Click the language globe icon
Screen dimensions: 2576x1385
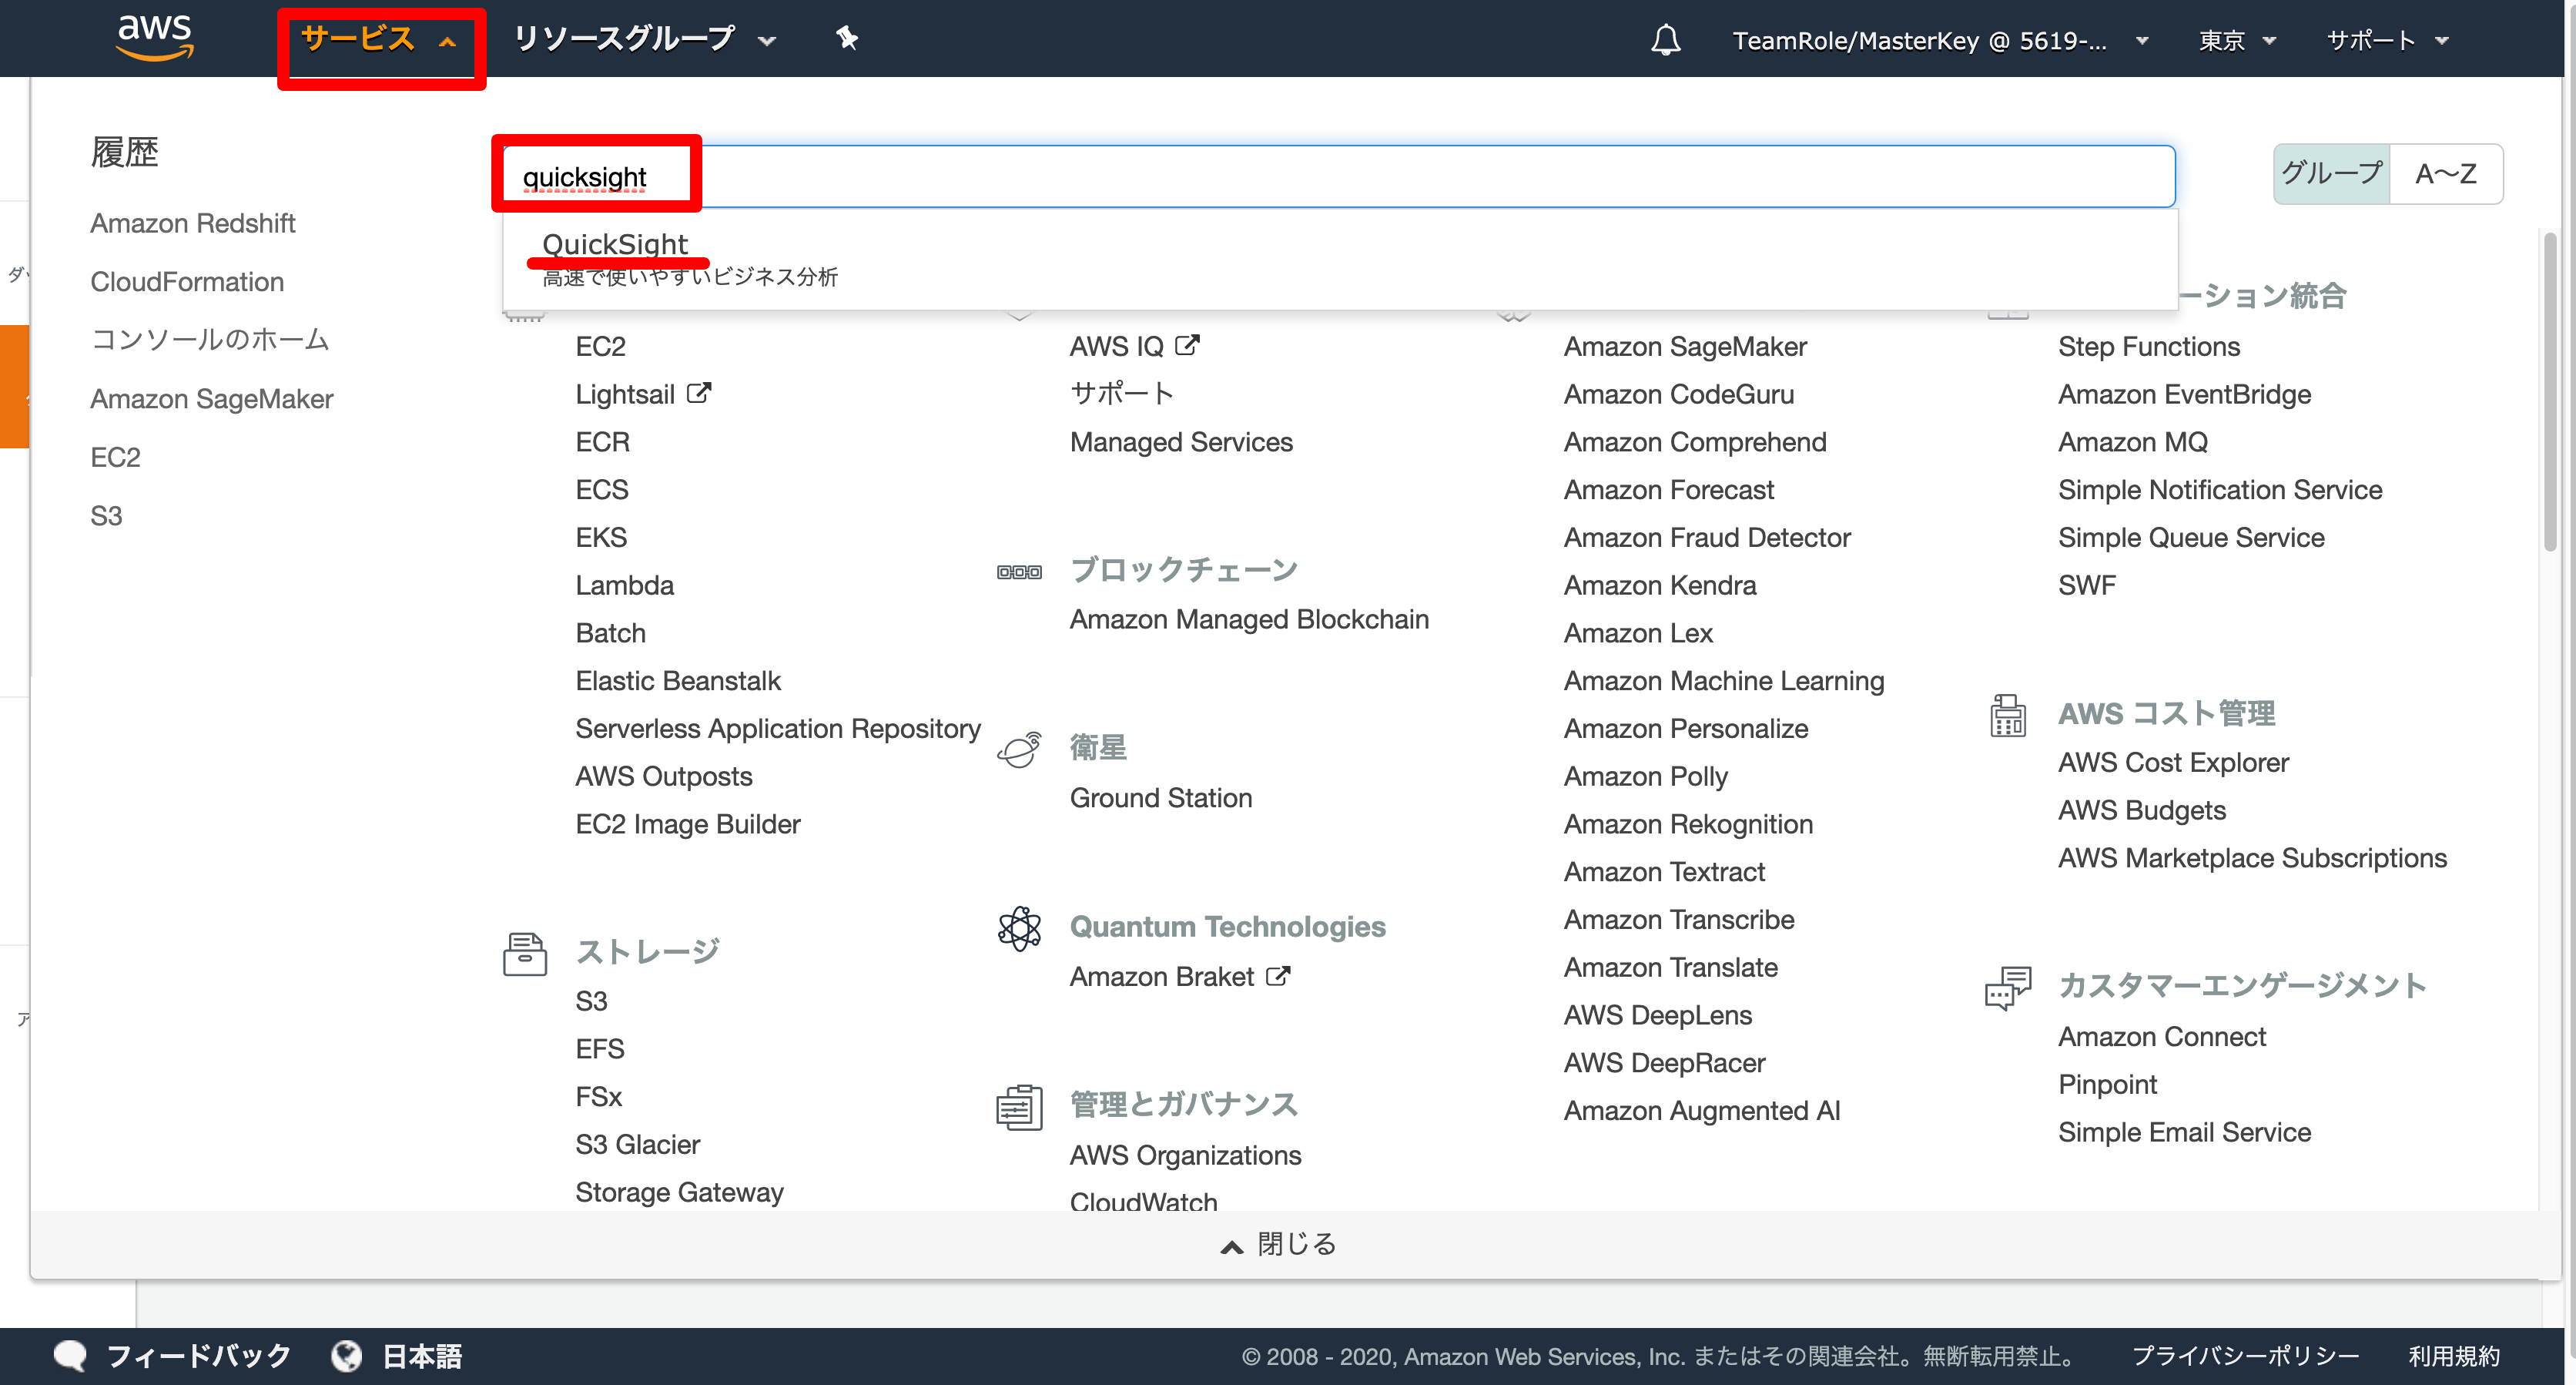click(346, 1355)
